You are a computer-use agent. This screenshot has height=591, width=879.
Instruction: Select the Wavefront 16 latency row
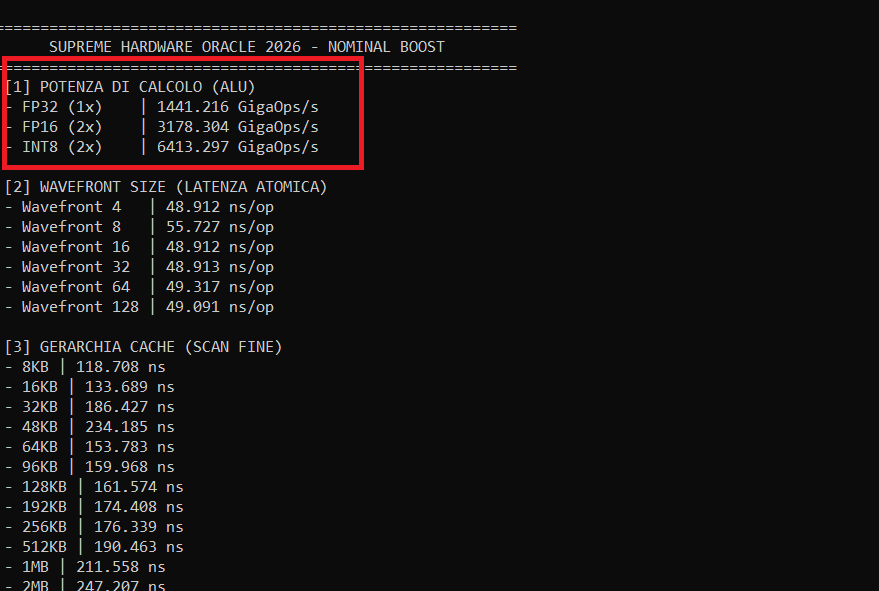pyautogui.click(x=140, y=247)
